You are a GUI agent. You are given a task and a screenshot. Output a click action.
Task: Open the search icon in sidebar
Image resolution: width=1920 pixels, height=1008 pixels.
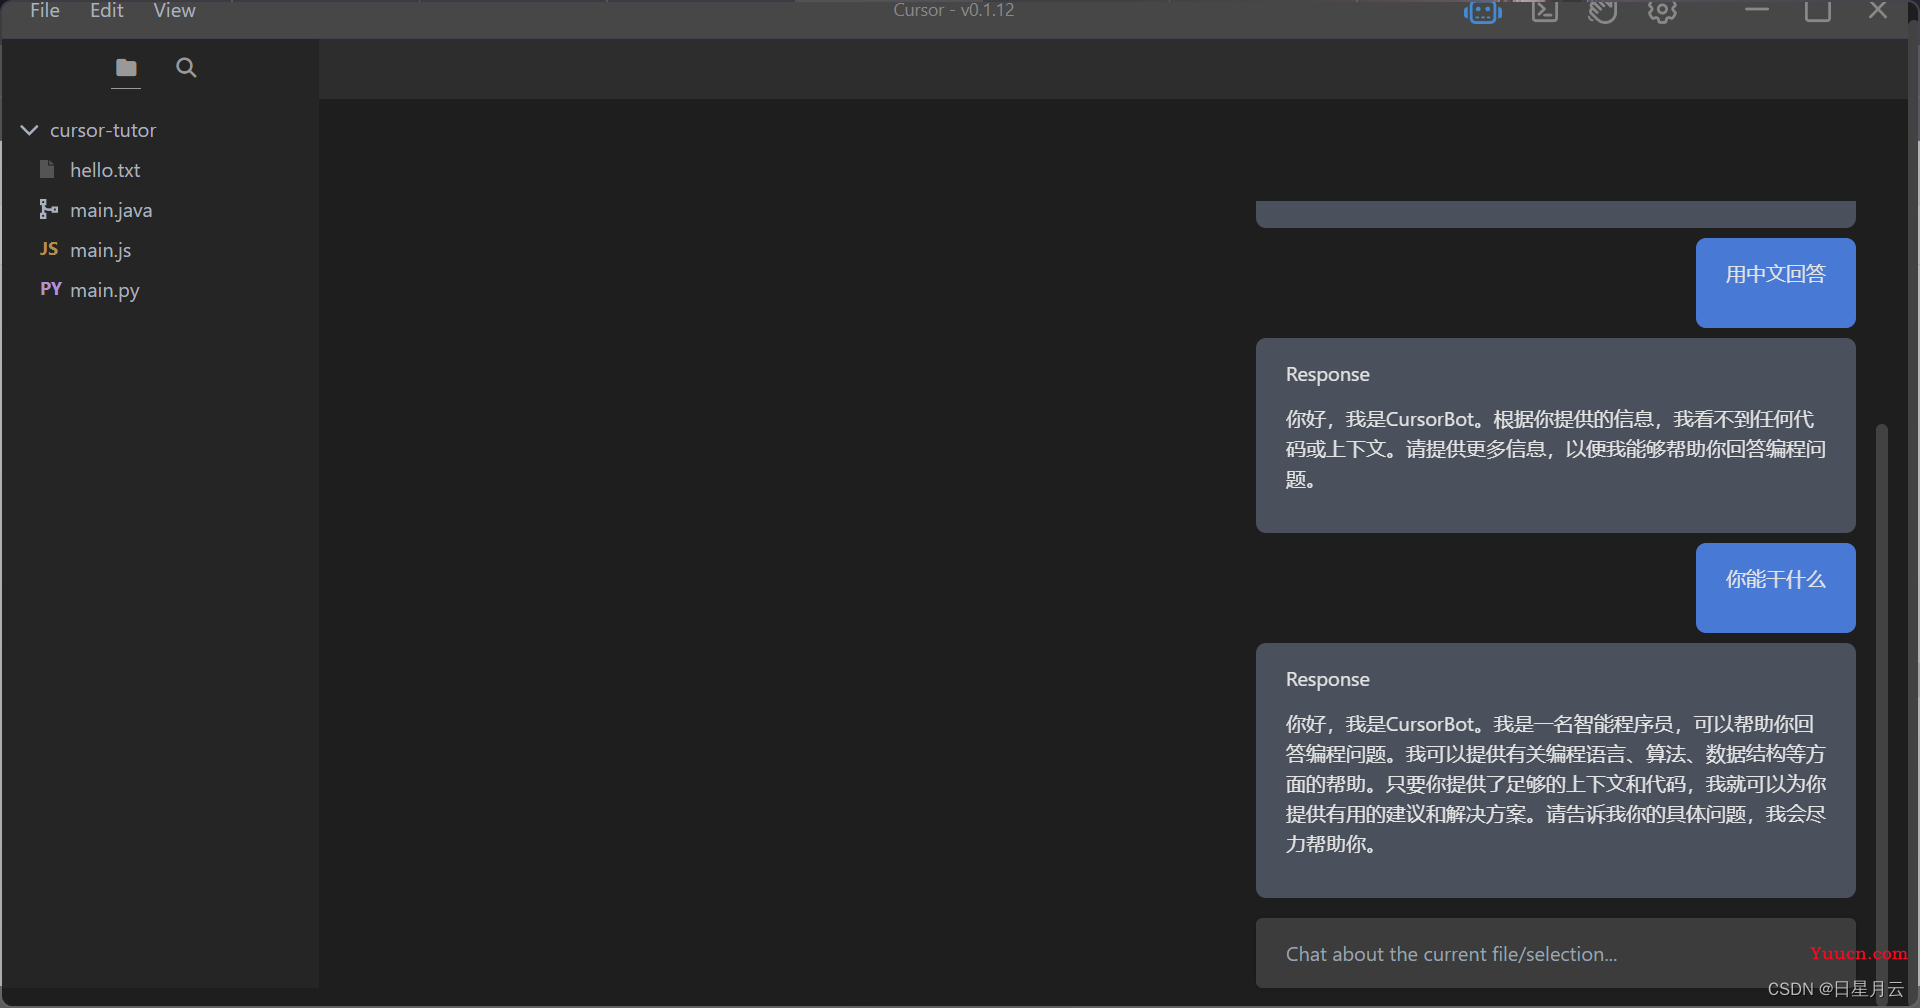coord(186,68)
